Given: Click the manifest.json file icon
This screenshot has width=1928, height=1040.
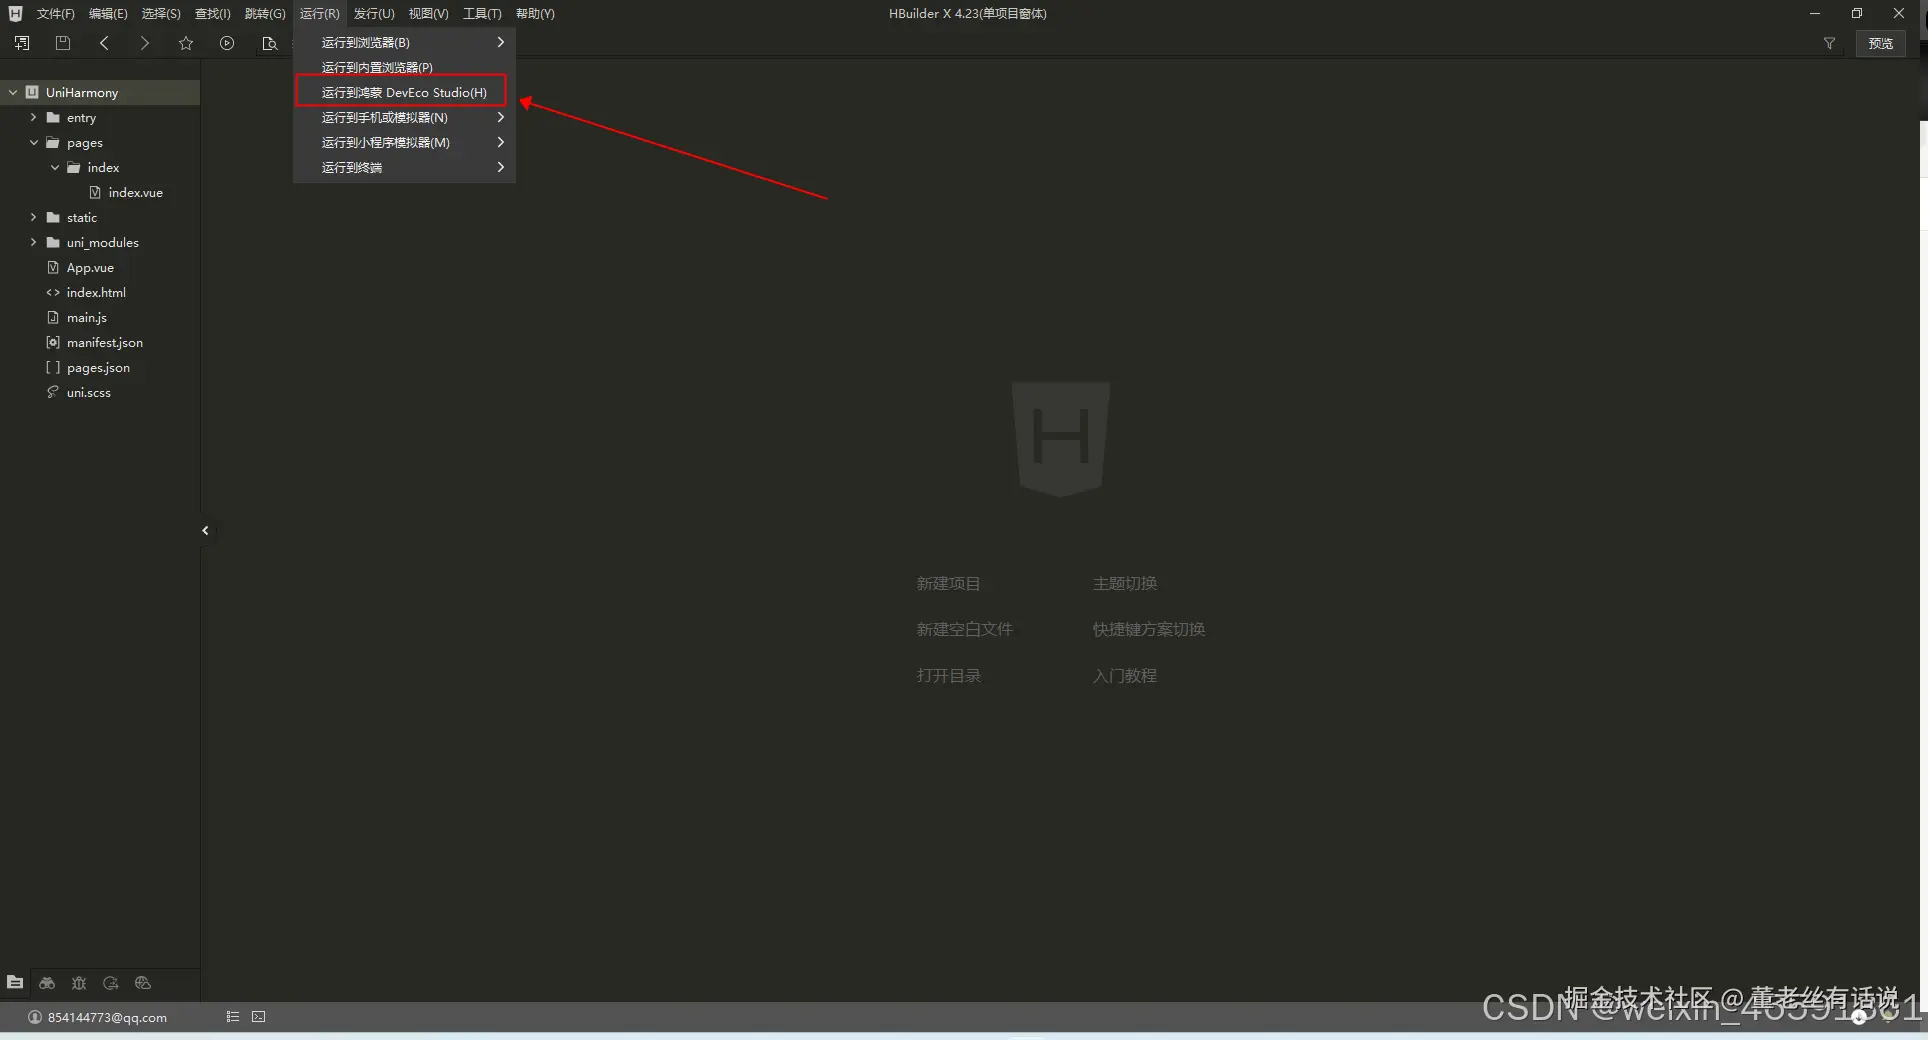Looking at the screenshot, I should pyautogui.click(x=53, y=342).
